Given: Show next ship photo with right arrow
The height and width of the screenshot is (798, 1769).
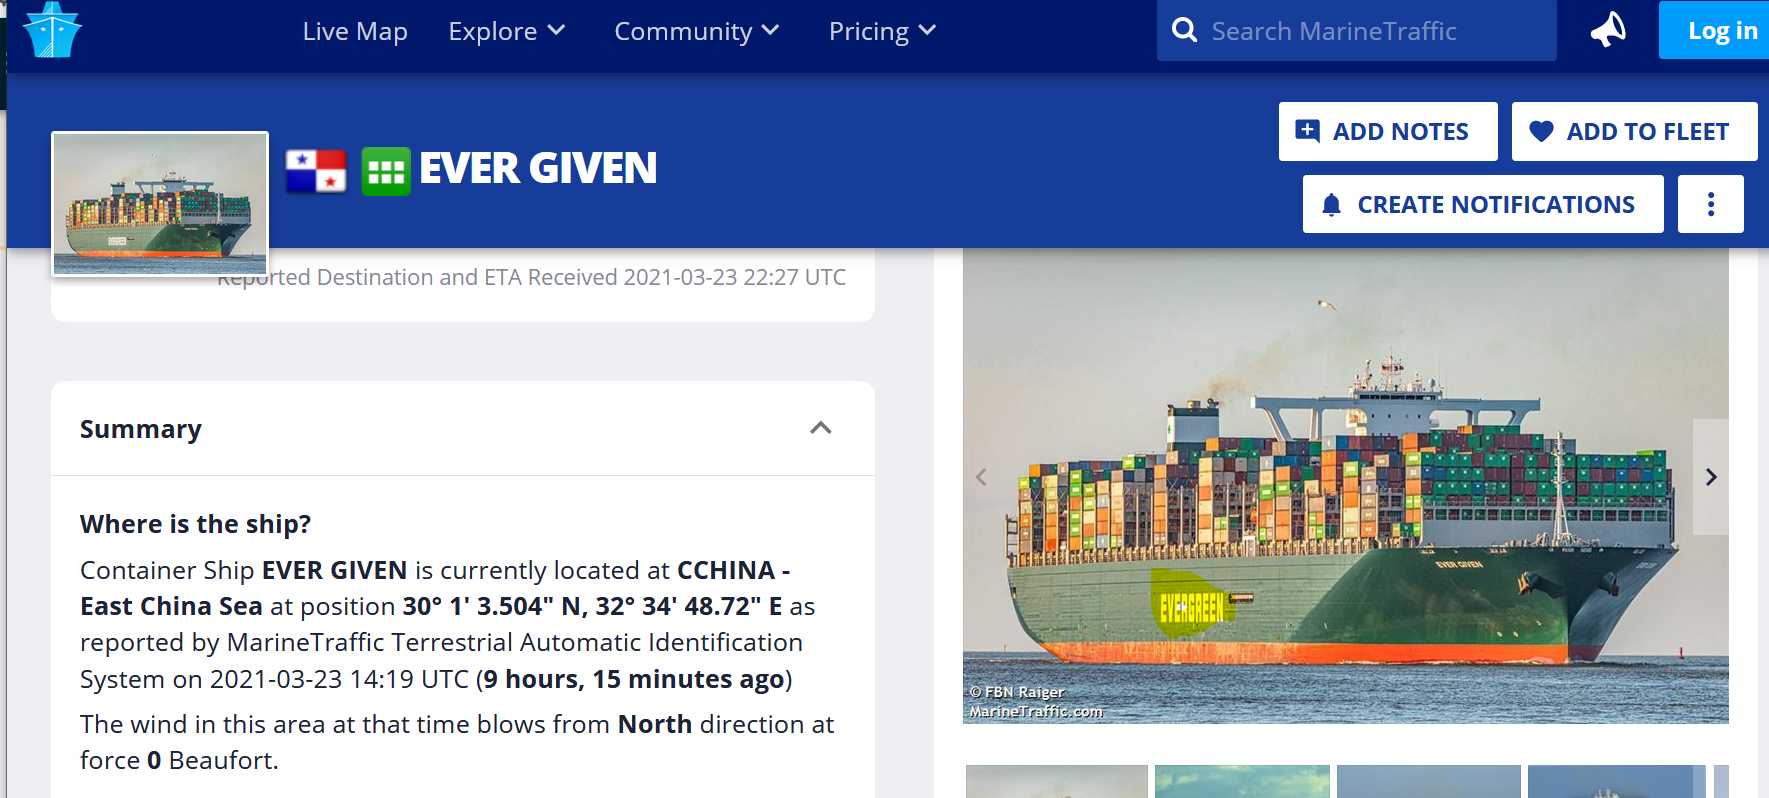Looking at the screenshot, I should click(1711, 477).
